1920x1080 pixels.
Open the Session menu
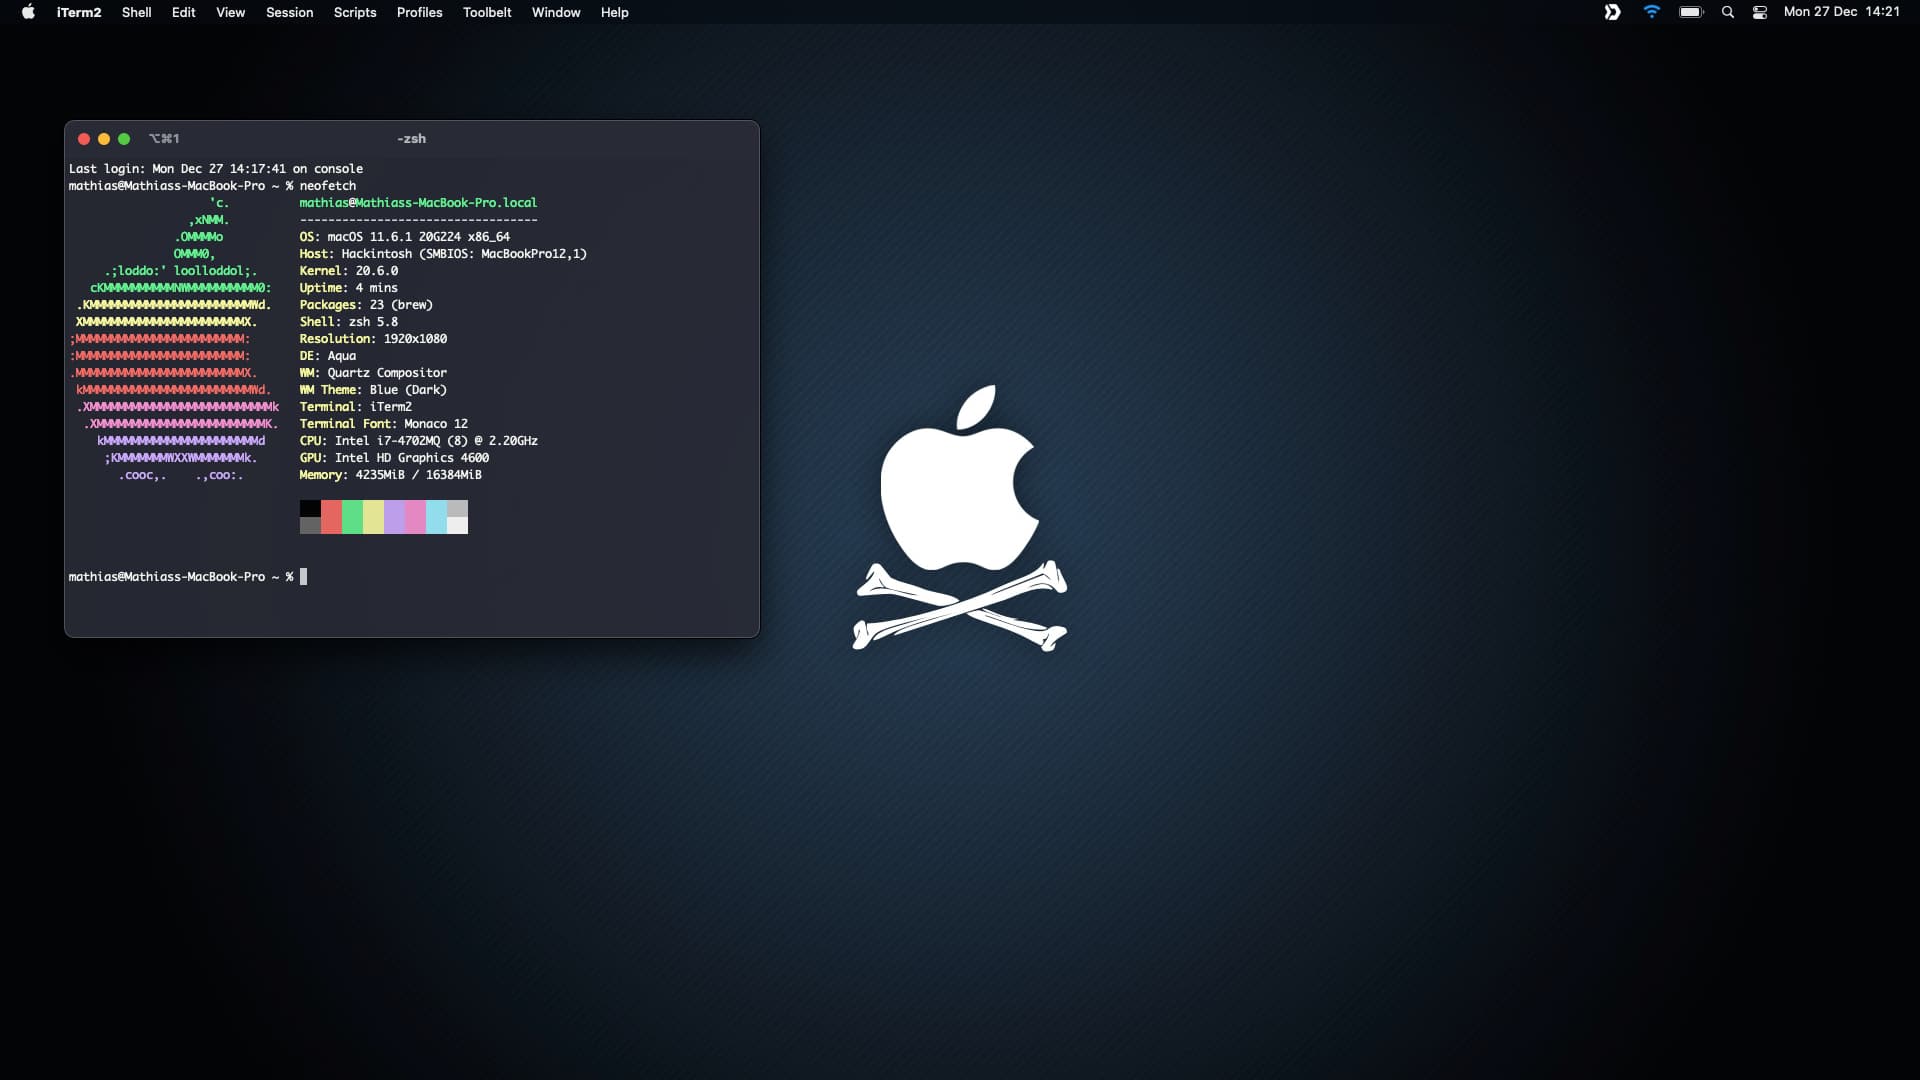pos(289,12)
